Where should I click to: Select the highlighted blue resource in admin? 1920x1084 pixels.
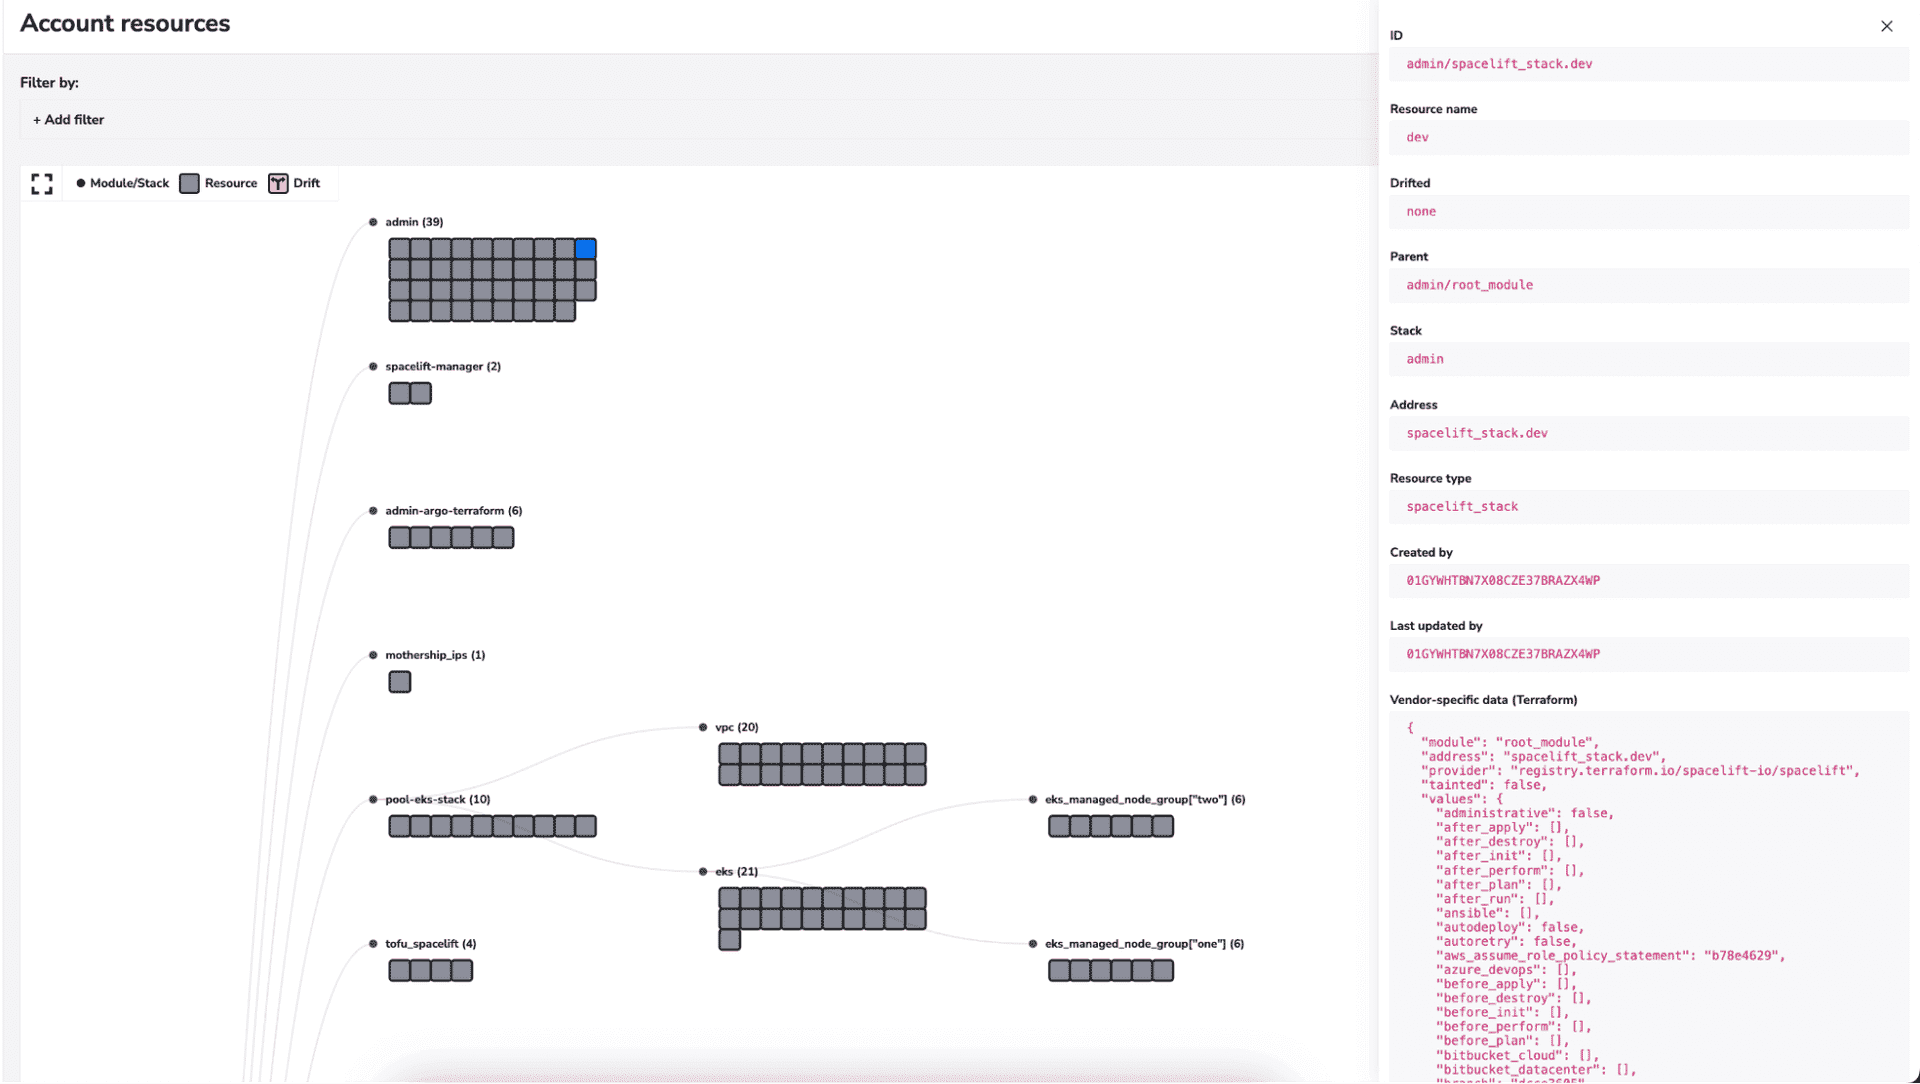point(586,249)
